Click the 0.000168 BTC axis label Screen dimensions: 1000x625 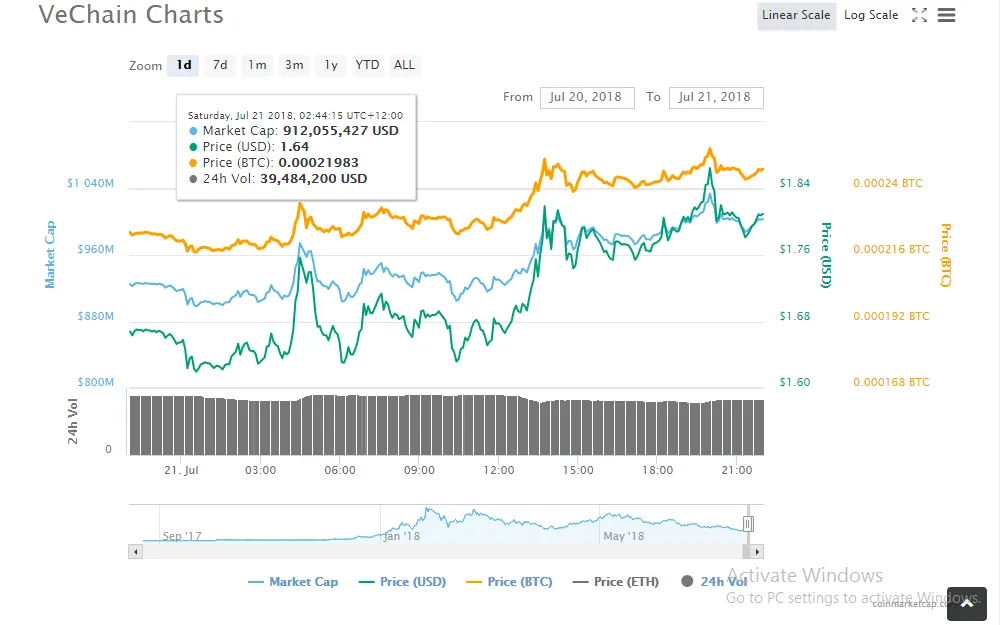(891, 382)
